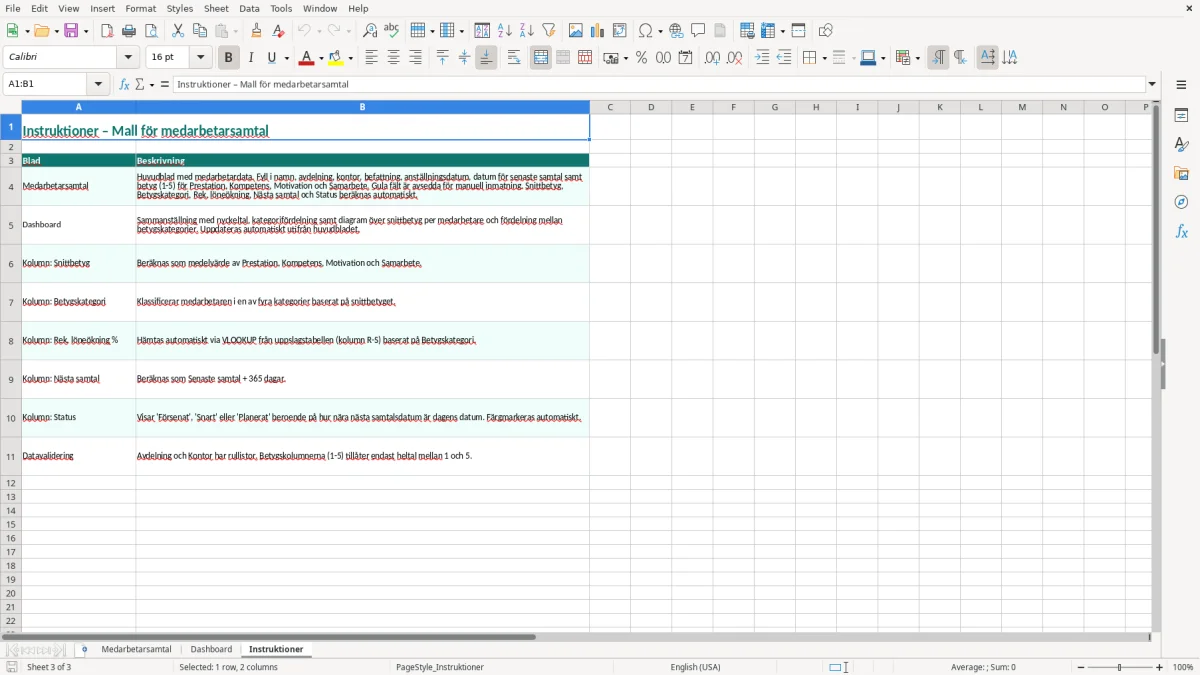1200x675 pixels.
Task: Open Sidebar Properties panel icon
Action: [x=1182, y=115]
